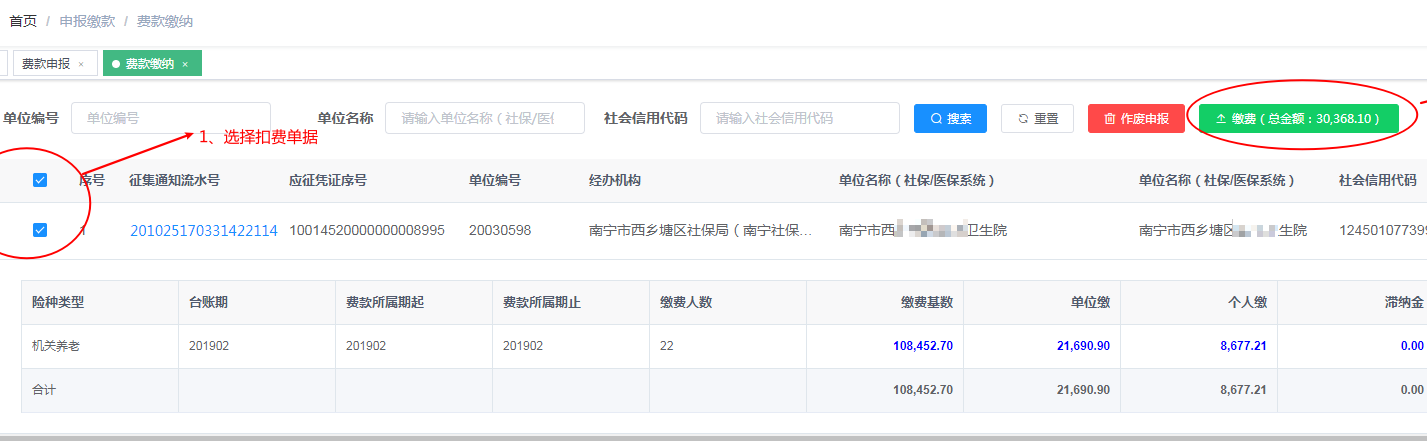Close the 费款缴纳 tab with its x
The width and height of the screenshot is (1427, 441).
tap(185, 64)
